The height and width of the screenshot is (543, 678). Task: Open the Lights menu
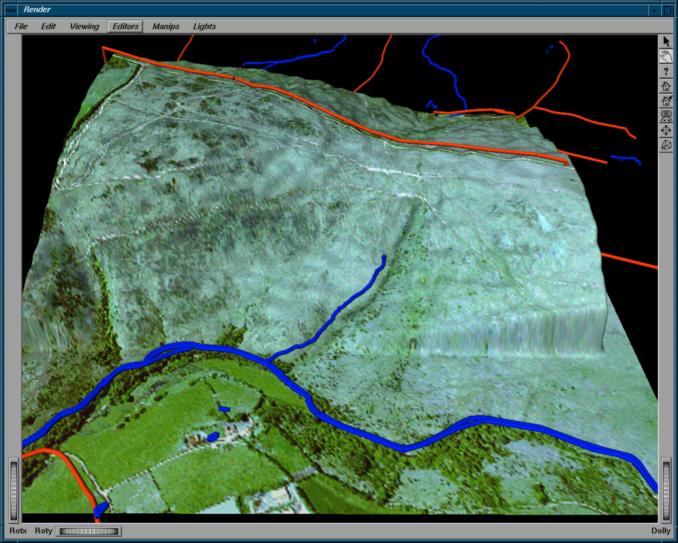click(x=204, y=26)
